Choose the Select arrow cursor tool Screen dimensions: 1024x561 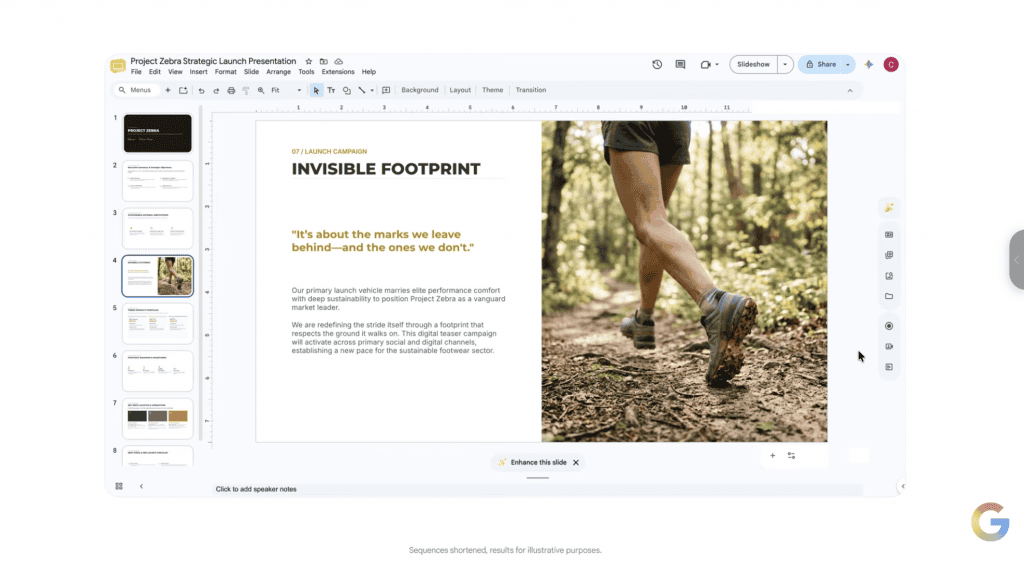click(x=316, y=90)
